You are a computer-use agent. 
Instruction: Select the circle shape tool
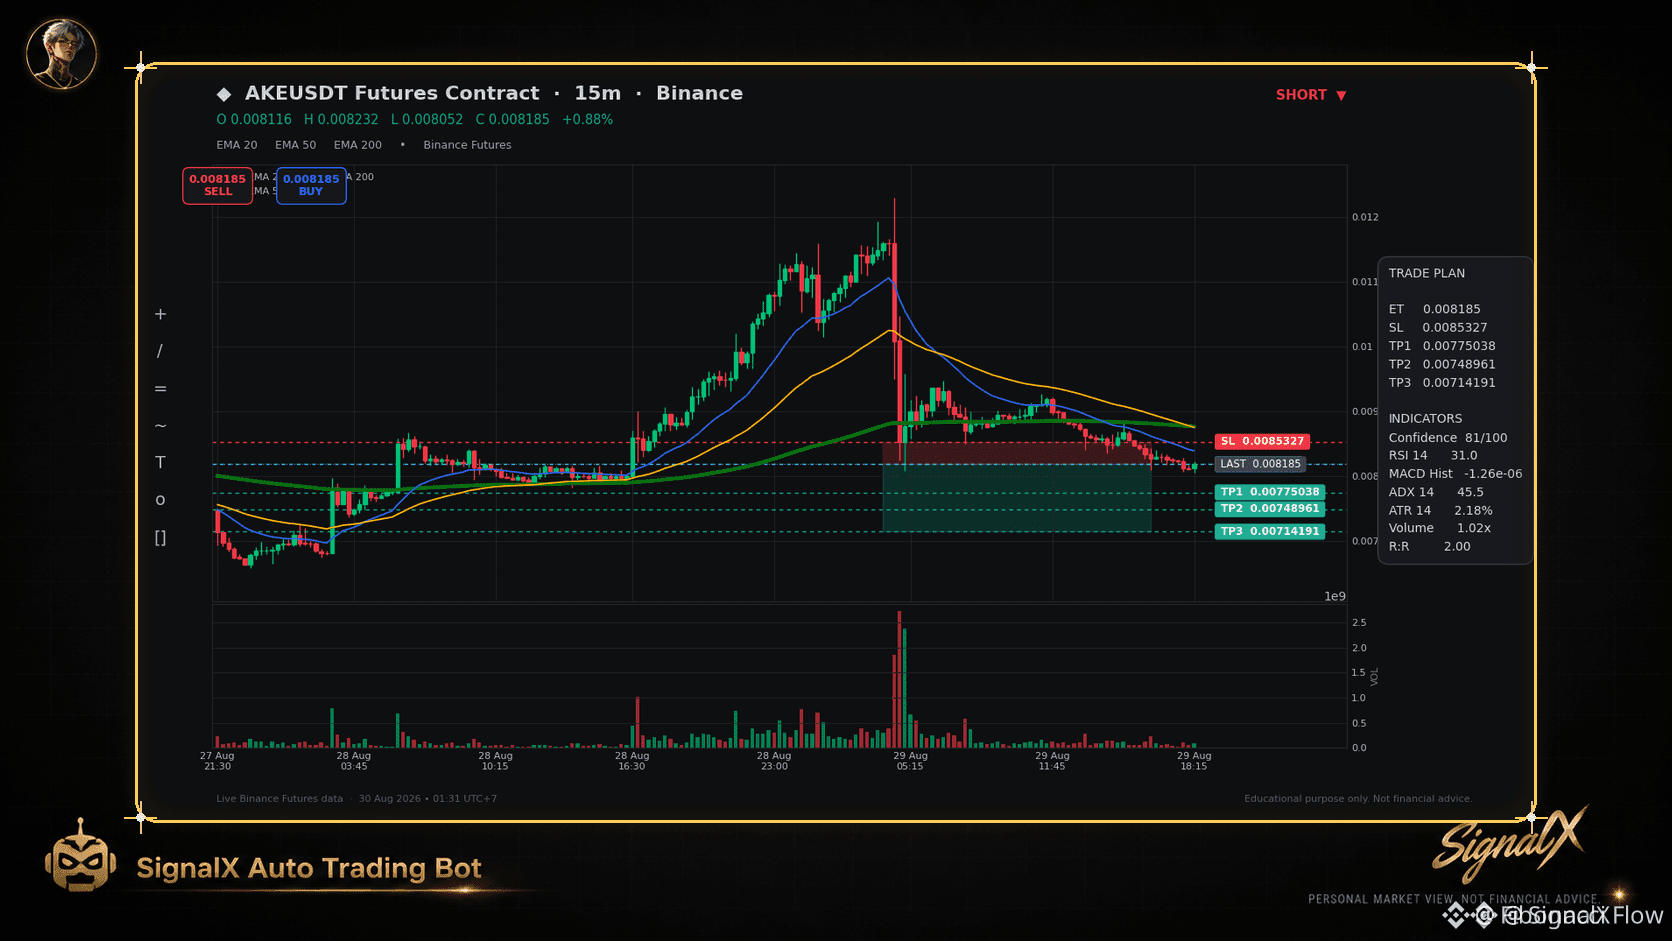tap(160, 500)
